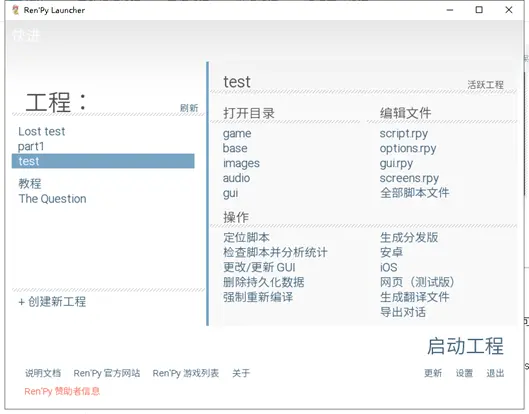Edit options.rpy file
The height and width of the screenshot is (414, 529).
pyautogui.click(x=408, y=148)
